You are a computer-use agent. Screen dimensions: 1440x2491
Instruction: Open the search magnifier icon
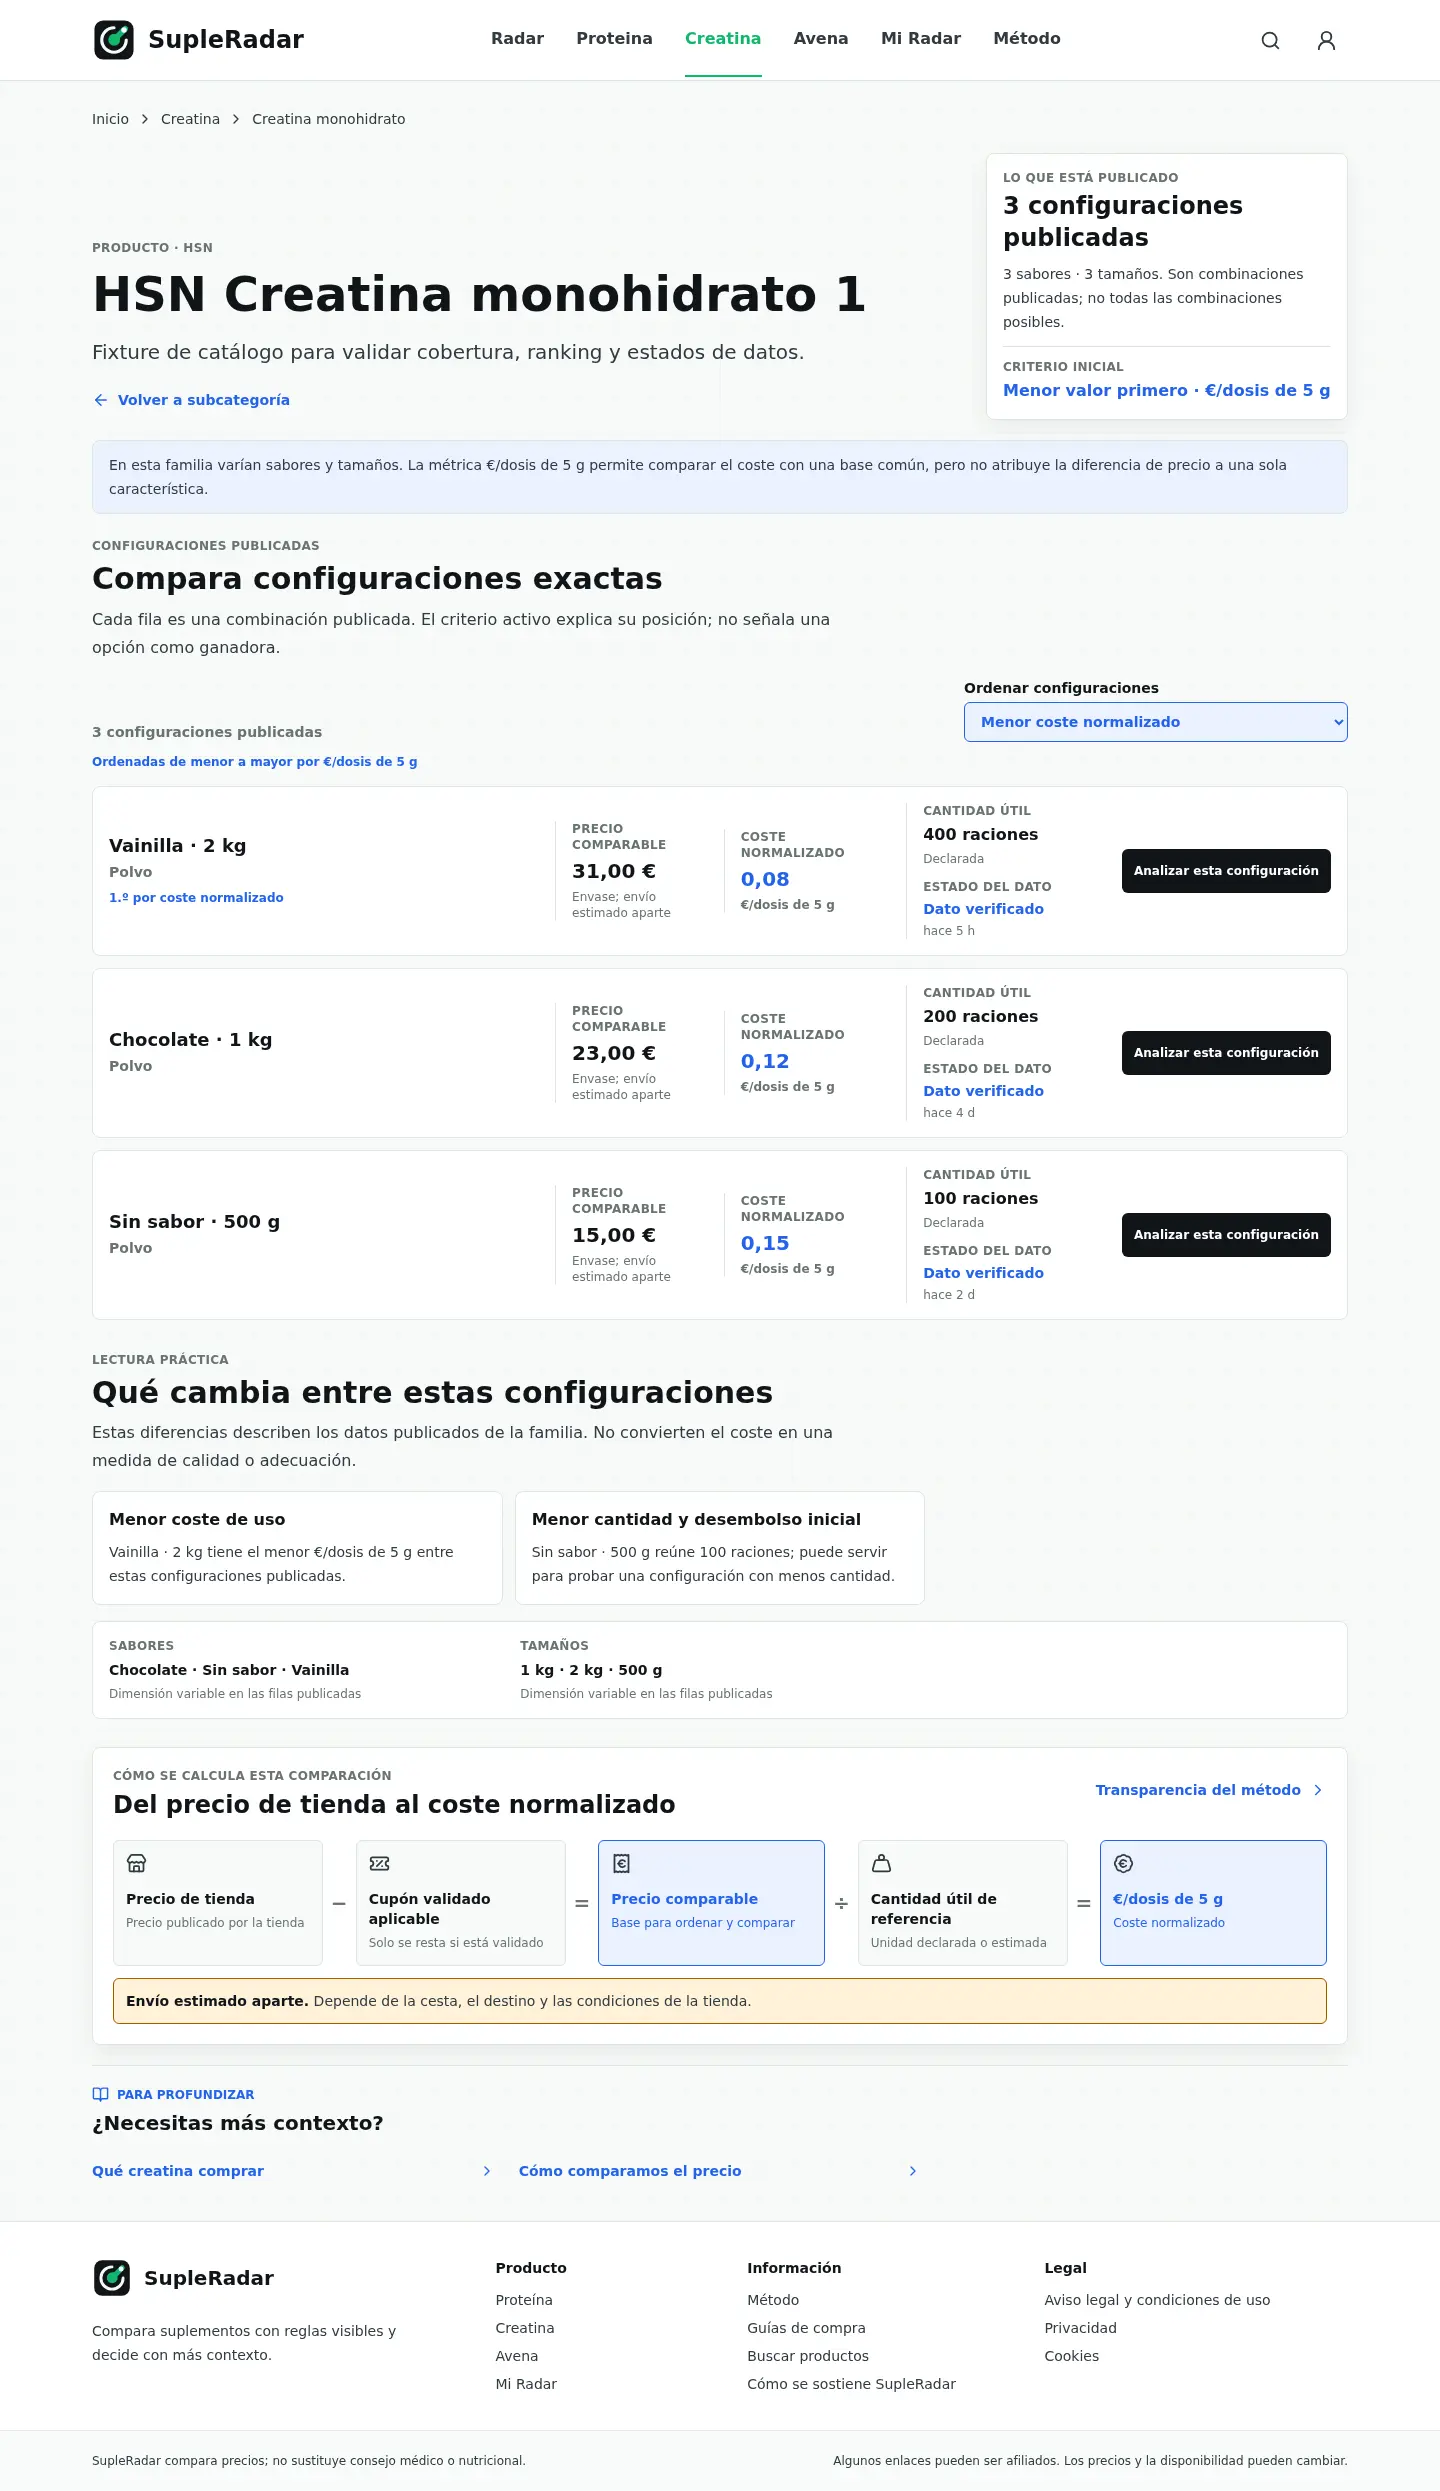[1270, 40]
